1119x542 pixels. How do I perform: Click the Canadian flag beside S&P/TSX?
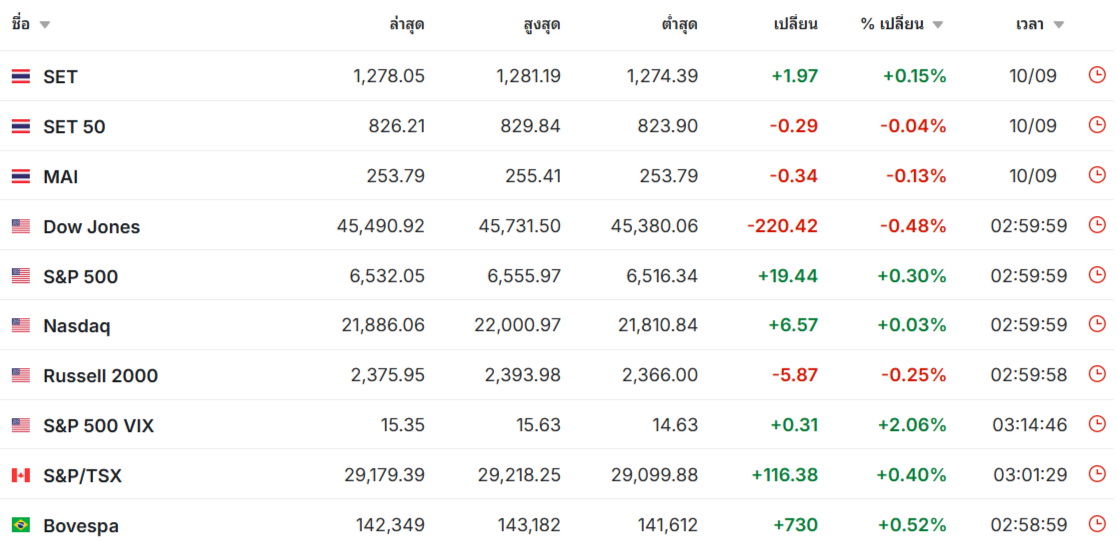pyautogui.click(x=21, y=476)
